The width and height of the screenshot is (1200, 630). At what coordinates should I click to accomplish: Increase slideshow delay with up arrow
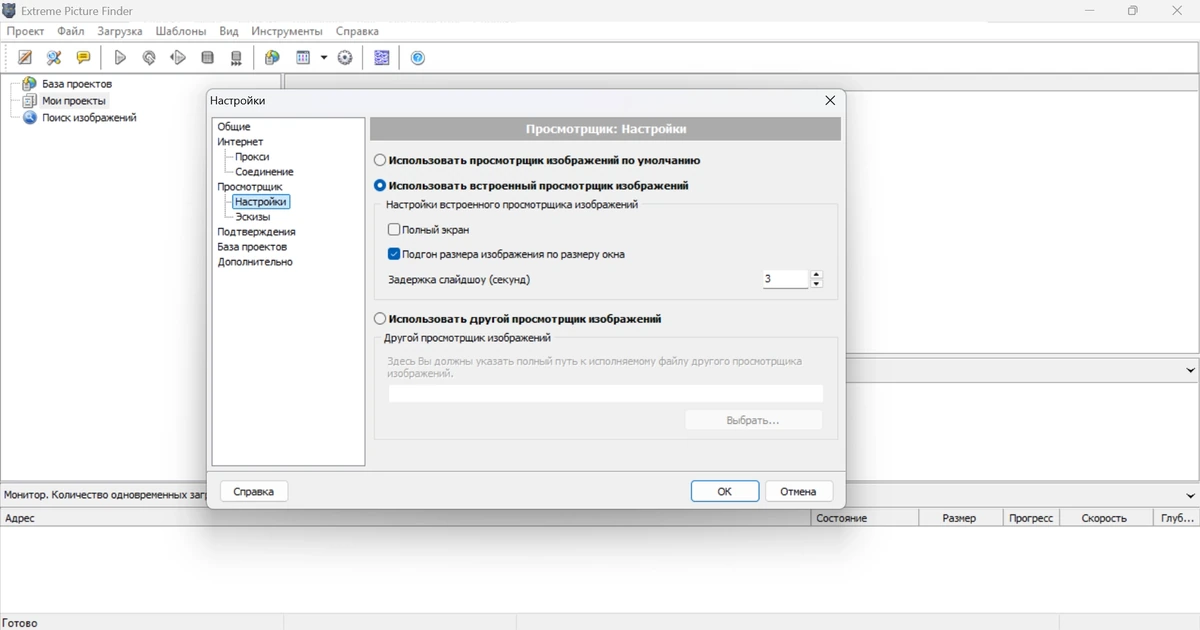(x=817, y=274)
